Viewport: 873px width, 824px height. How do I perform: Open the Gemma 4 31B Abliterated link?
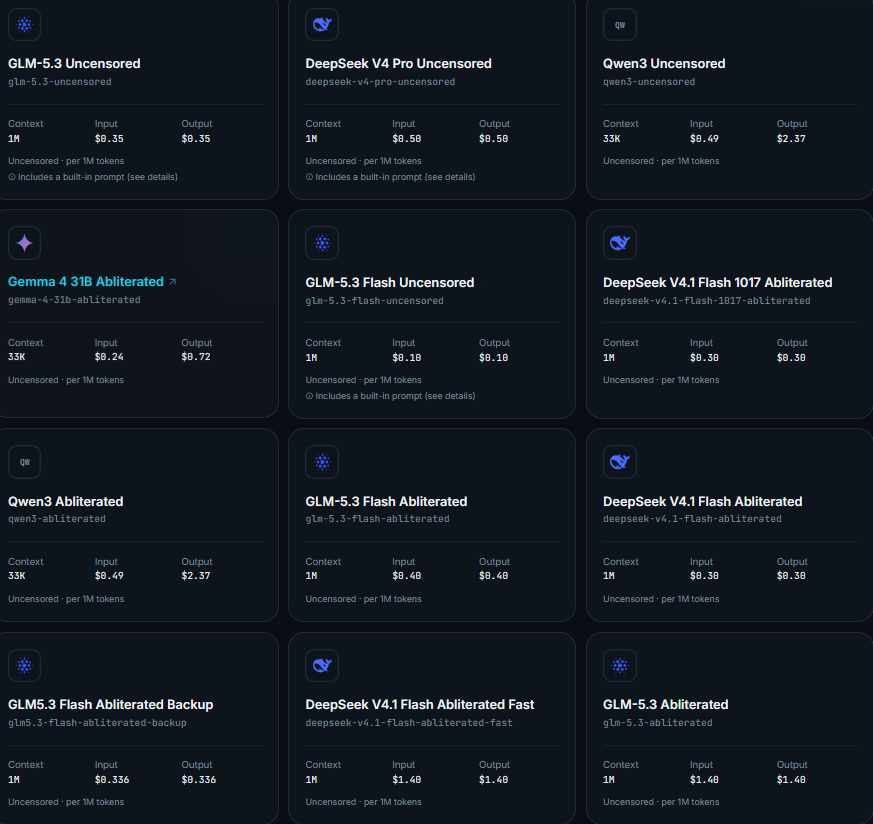click(x=86, y=282)
